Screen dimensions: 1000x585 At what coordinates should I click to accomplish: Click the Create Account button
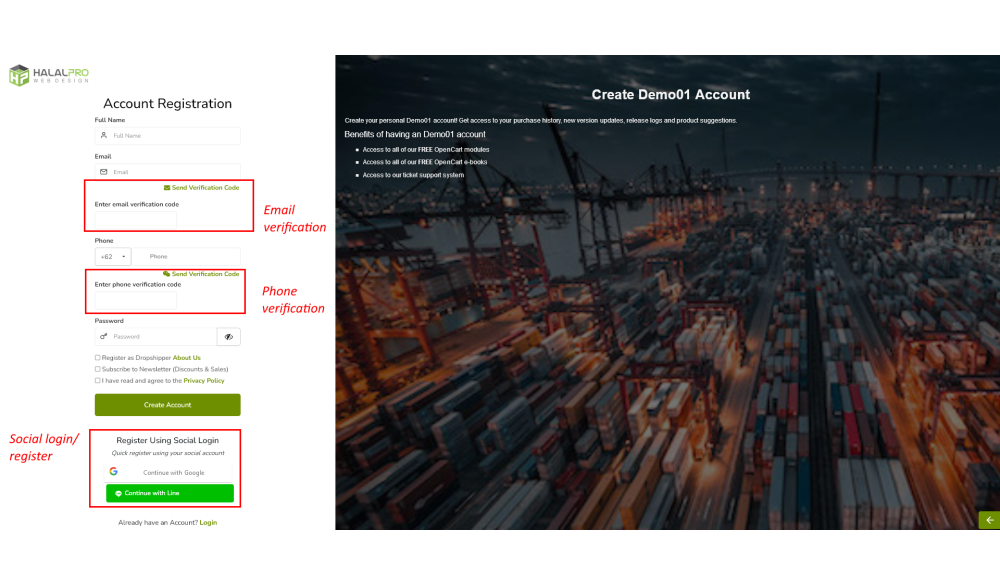click(168, 405)
